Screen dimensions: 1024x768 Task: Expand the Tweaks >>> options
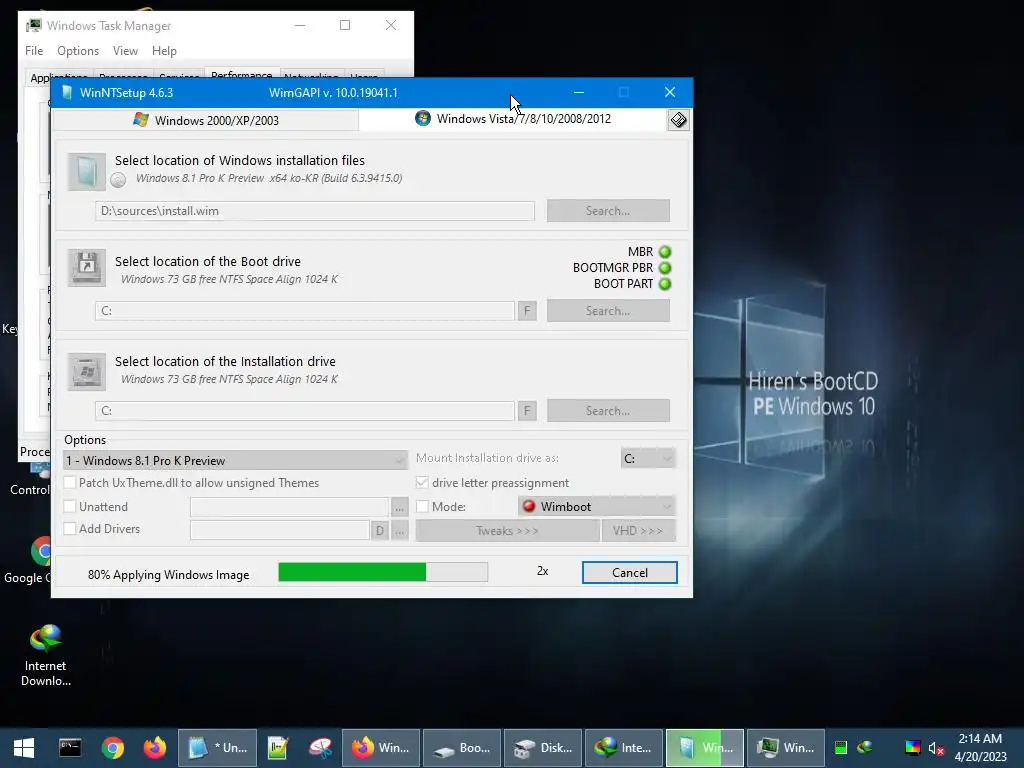tap(507, 530)
